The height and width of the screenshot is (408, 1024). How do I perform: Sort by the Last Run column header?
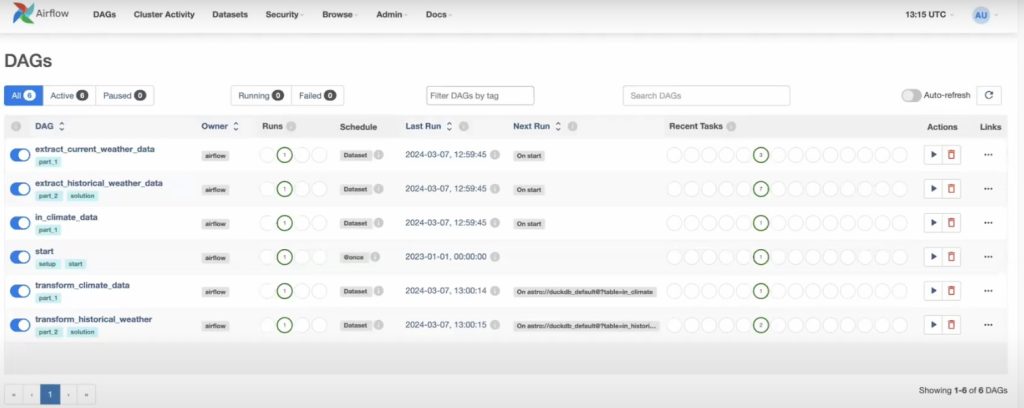pyautogui.click(x=424, y=127)
